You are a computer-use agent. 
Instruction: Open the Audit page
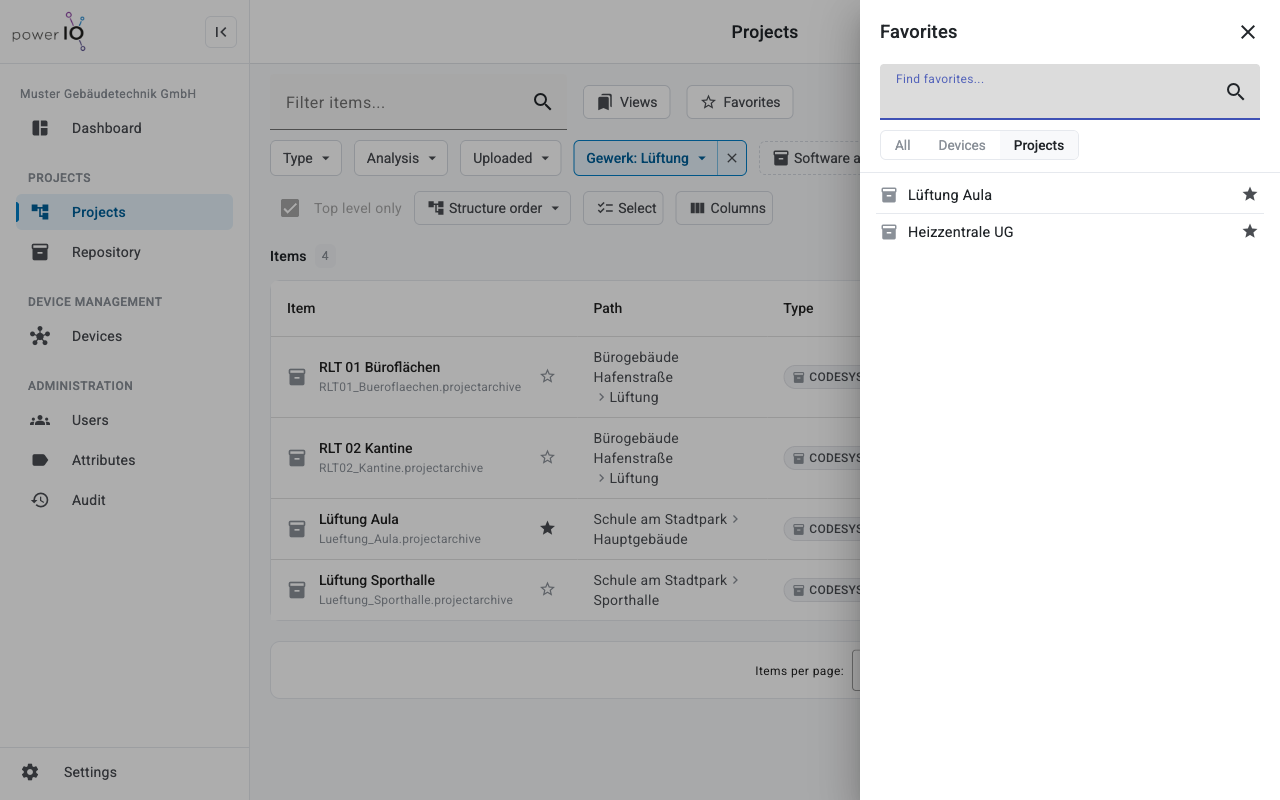pyautogui.click(x=124, y=500)
